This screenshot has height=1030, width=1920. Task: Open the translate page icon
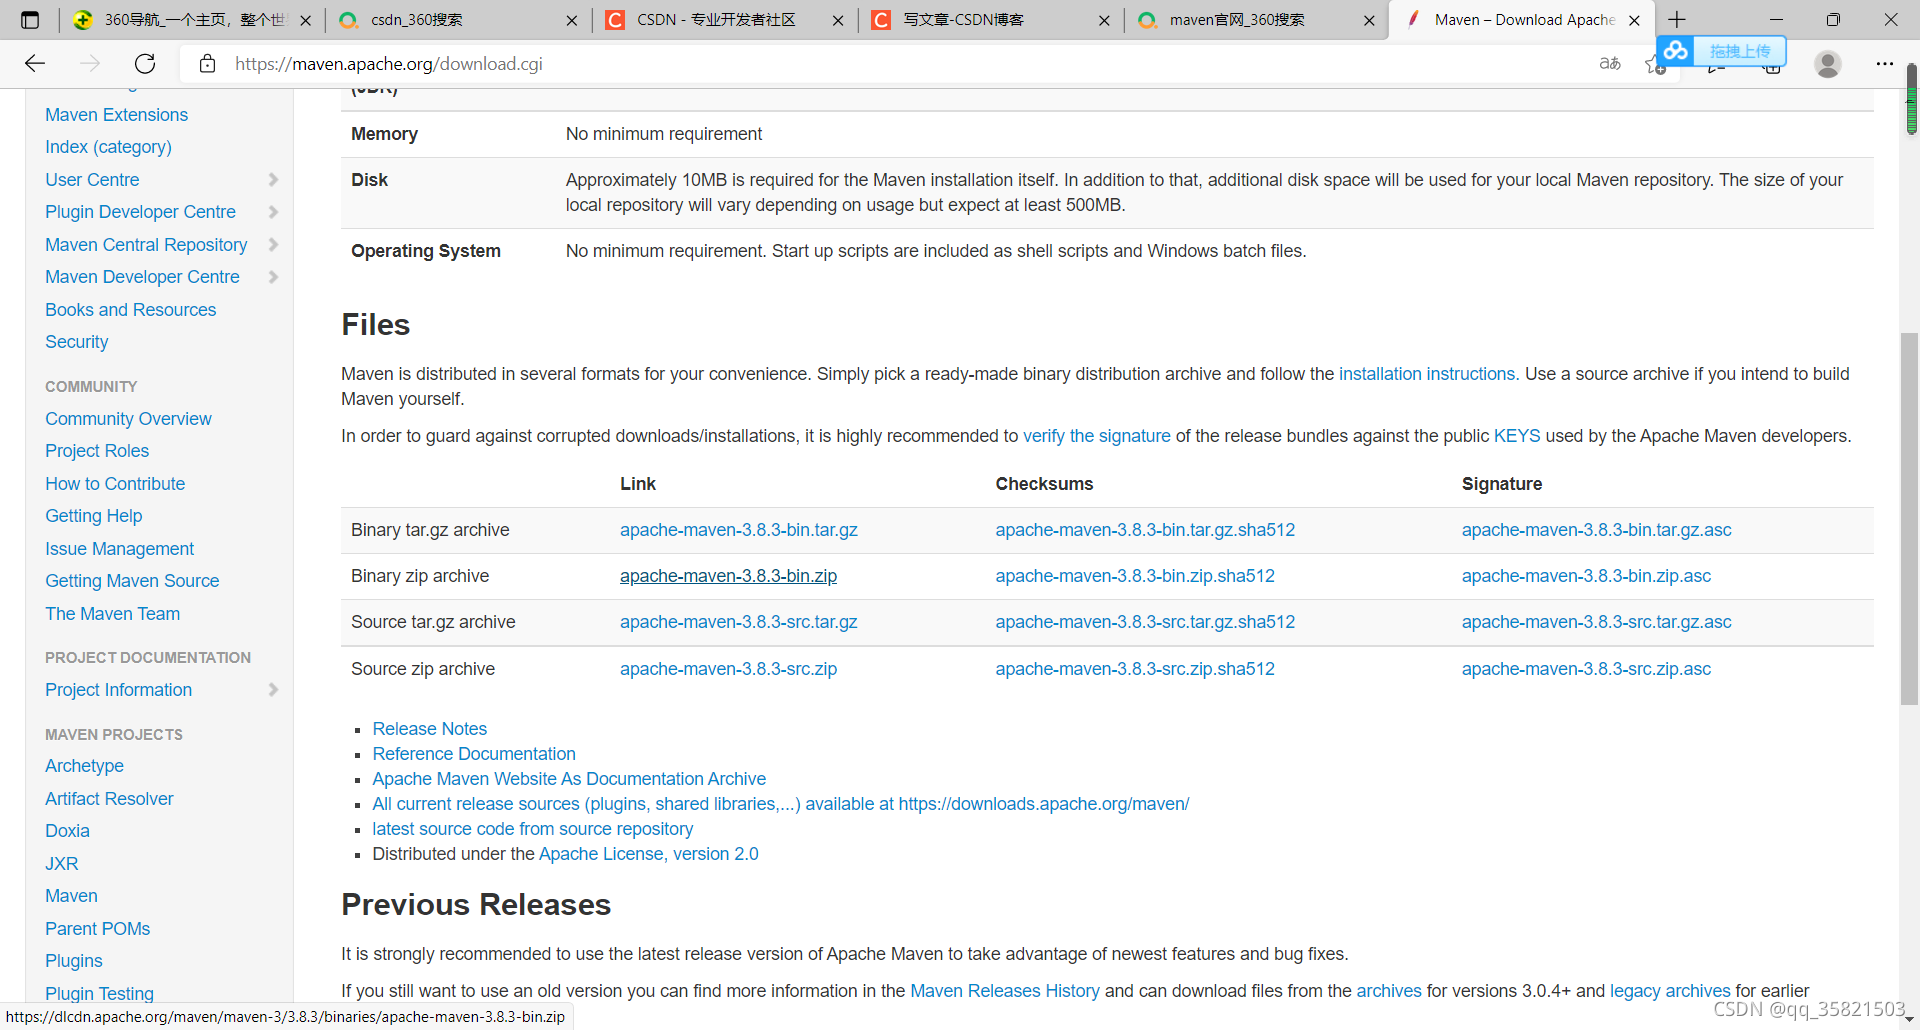[1610, 64]
